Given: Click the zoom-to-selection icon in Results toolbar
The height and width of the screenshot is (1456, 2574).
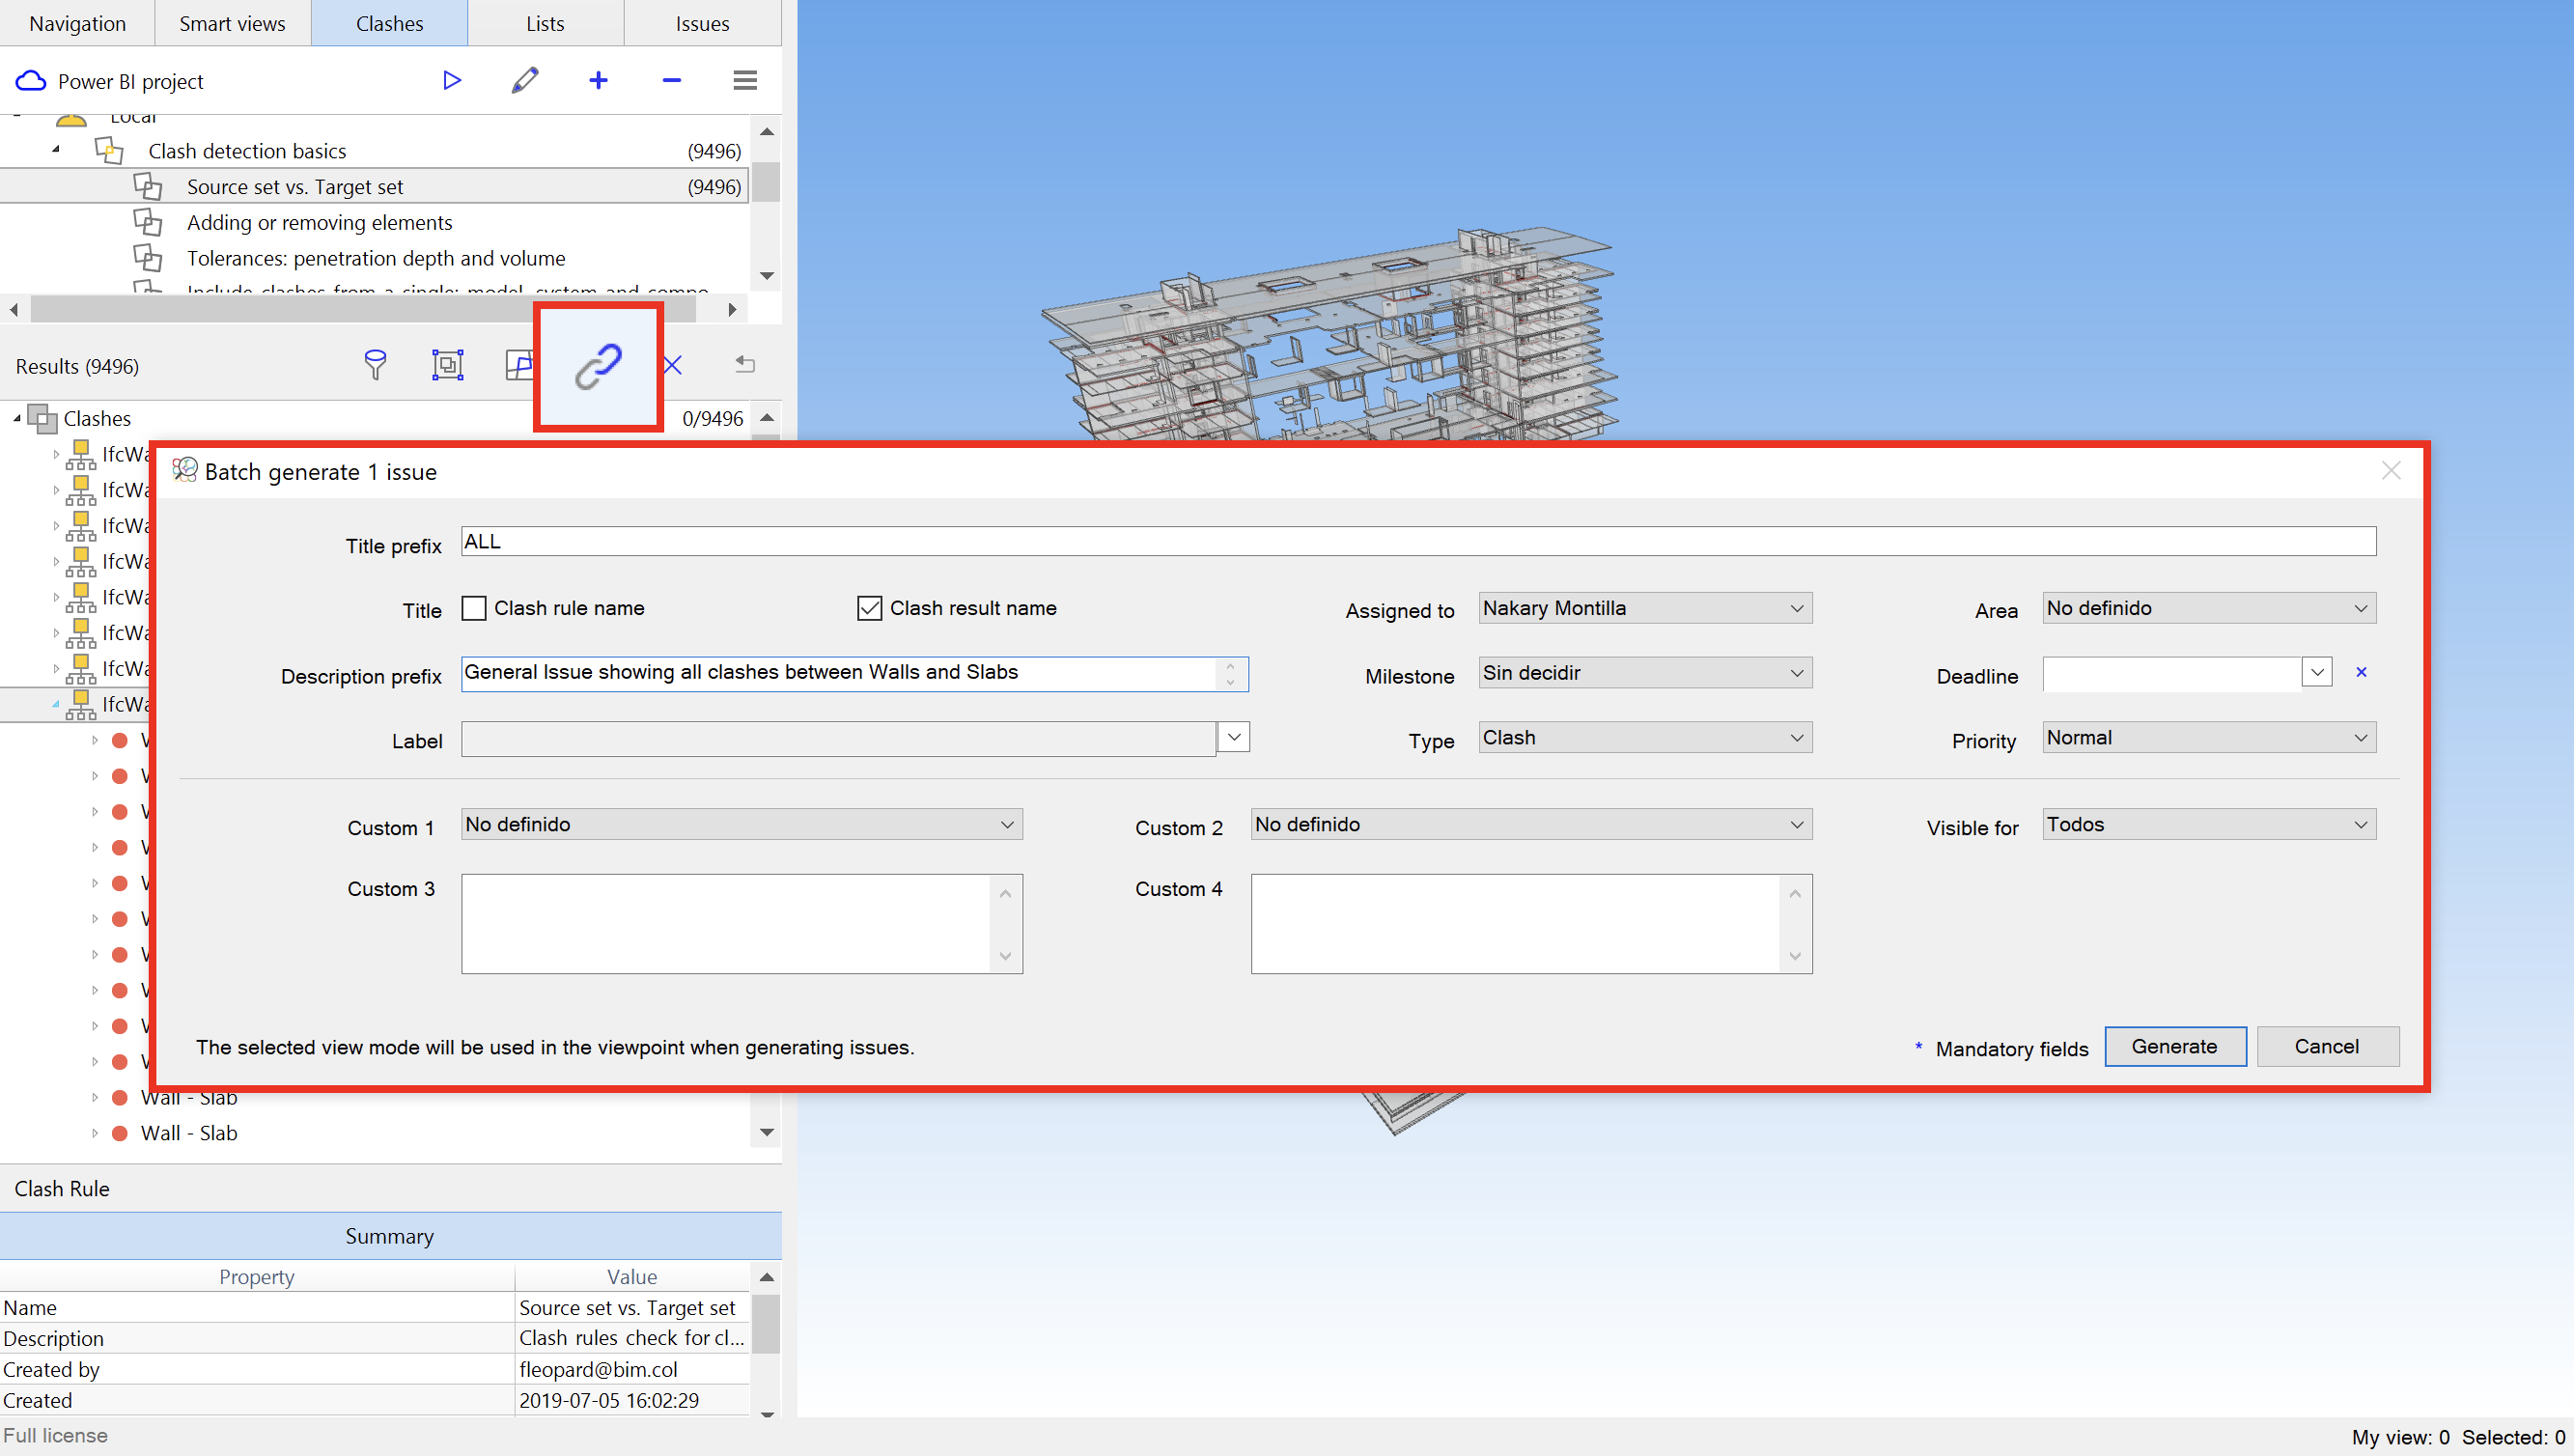Looking at the screenshot, I should [447, 365].
